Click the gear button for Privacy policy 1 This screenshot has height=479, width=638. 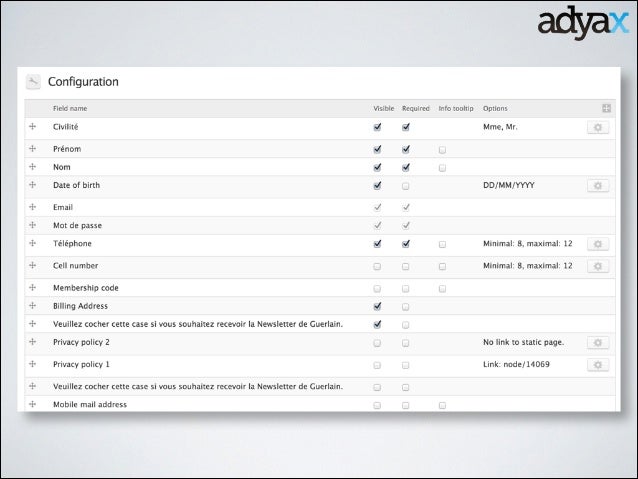point(598,365)
